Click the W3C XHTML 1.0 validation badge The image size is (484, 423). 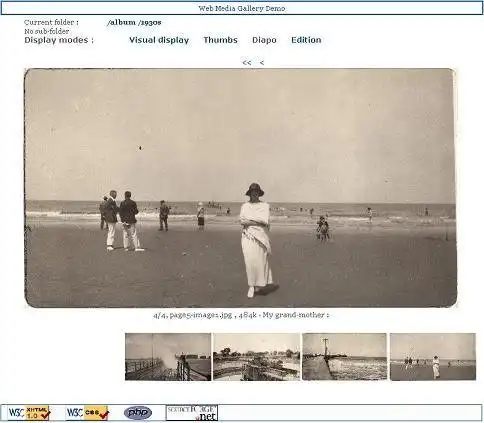(29, 413)
